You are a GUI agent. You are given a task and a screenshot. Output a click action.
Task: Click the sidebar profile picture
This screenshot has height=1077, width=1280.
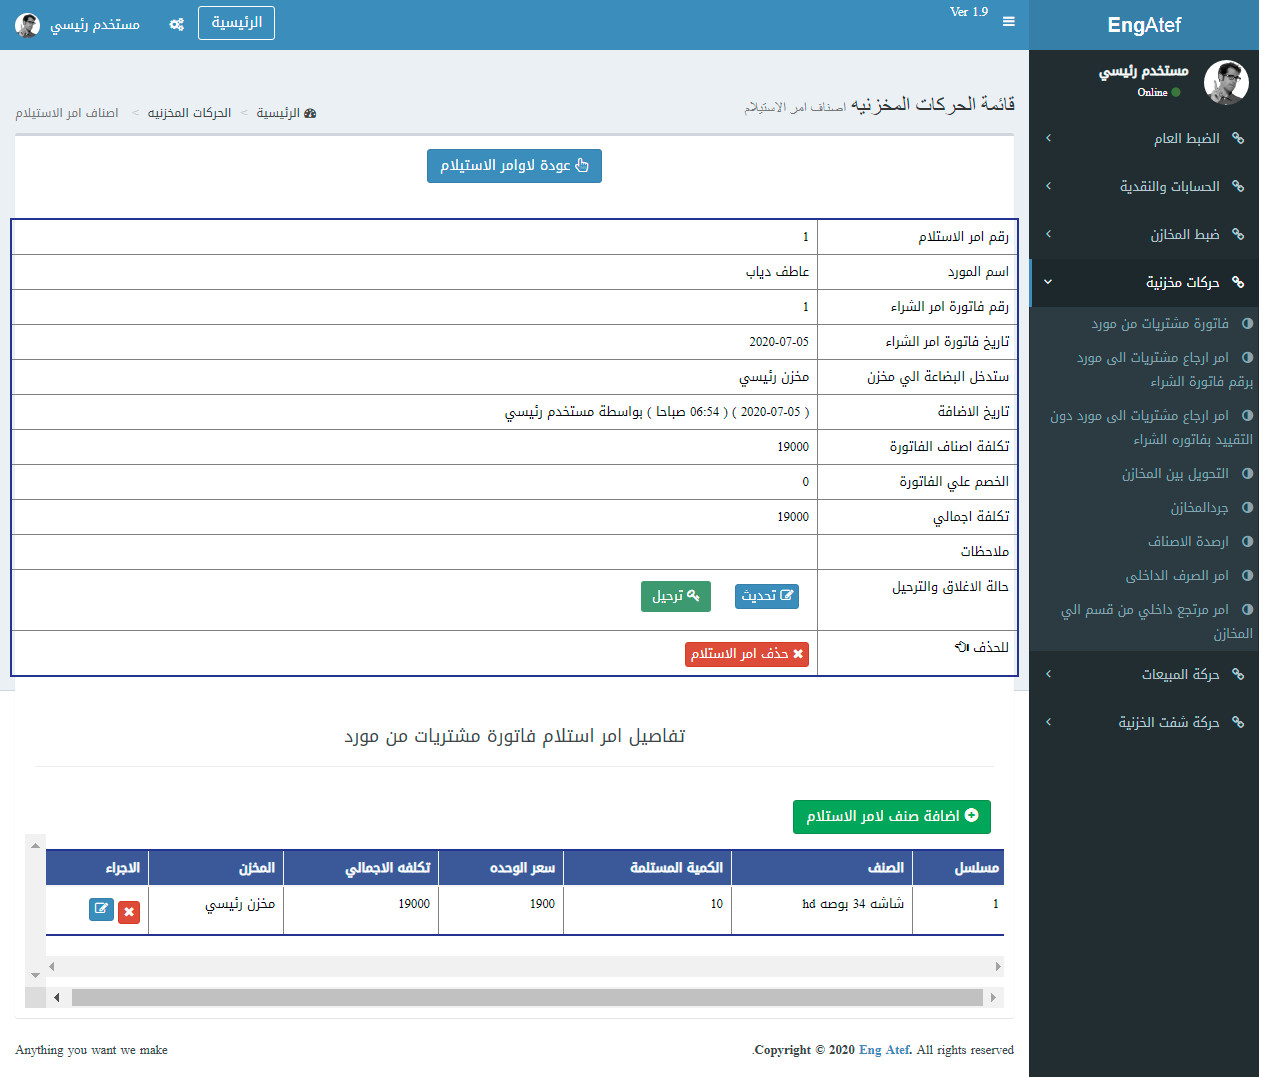tap(1226, 82)
